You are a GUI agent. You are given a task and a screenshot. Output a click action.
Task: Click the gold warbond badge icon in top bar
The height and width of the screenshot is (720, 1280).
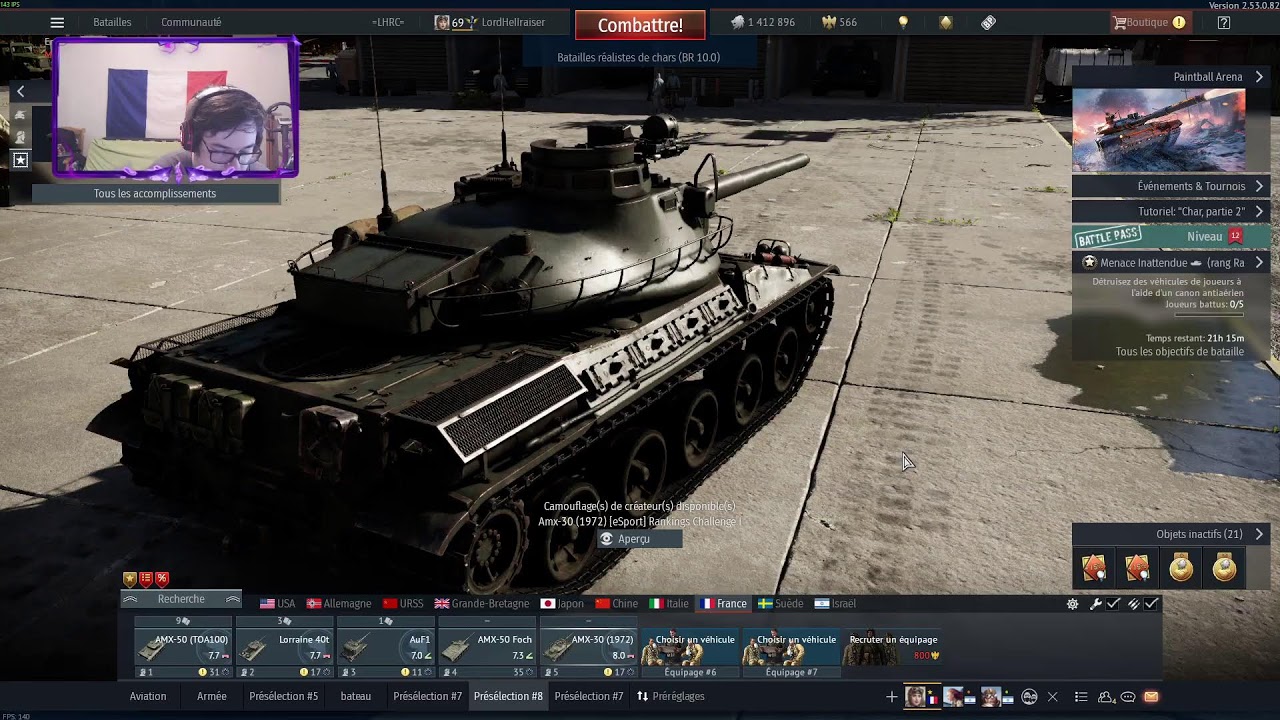[x=946, y=22]
